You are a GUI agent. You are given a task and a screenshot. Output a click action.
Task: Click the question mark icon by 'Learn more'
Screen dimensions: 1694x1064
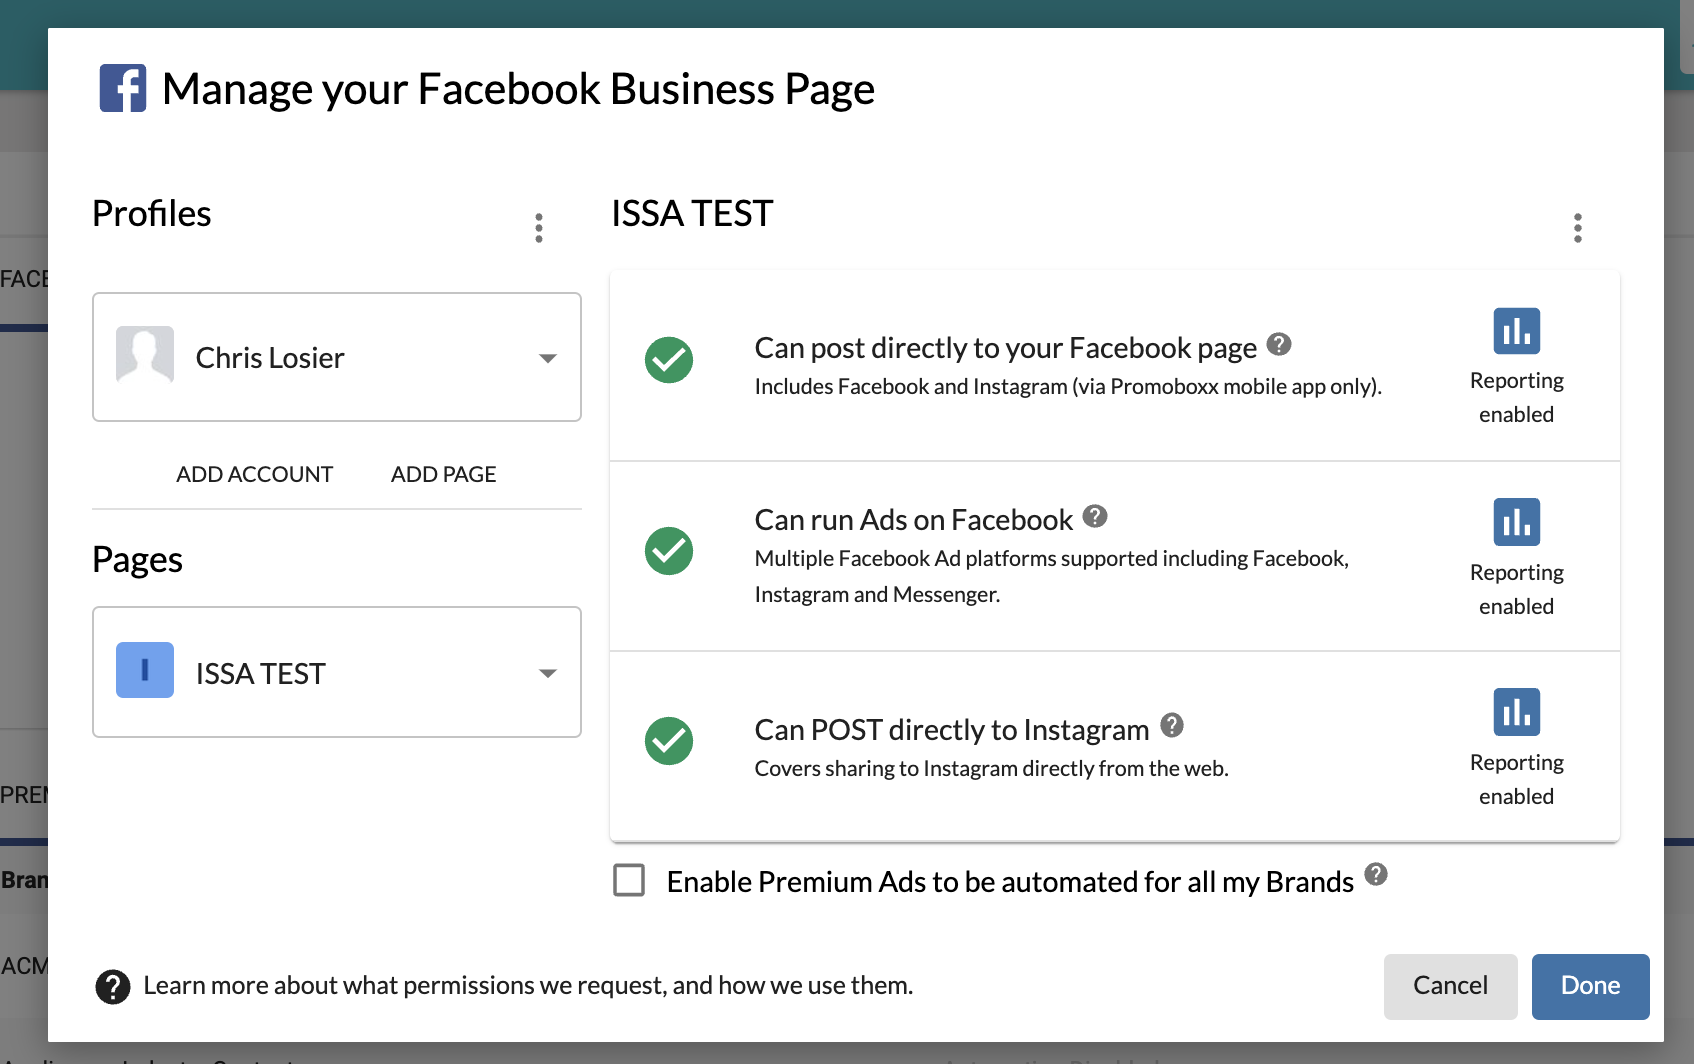coord(113,987)
